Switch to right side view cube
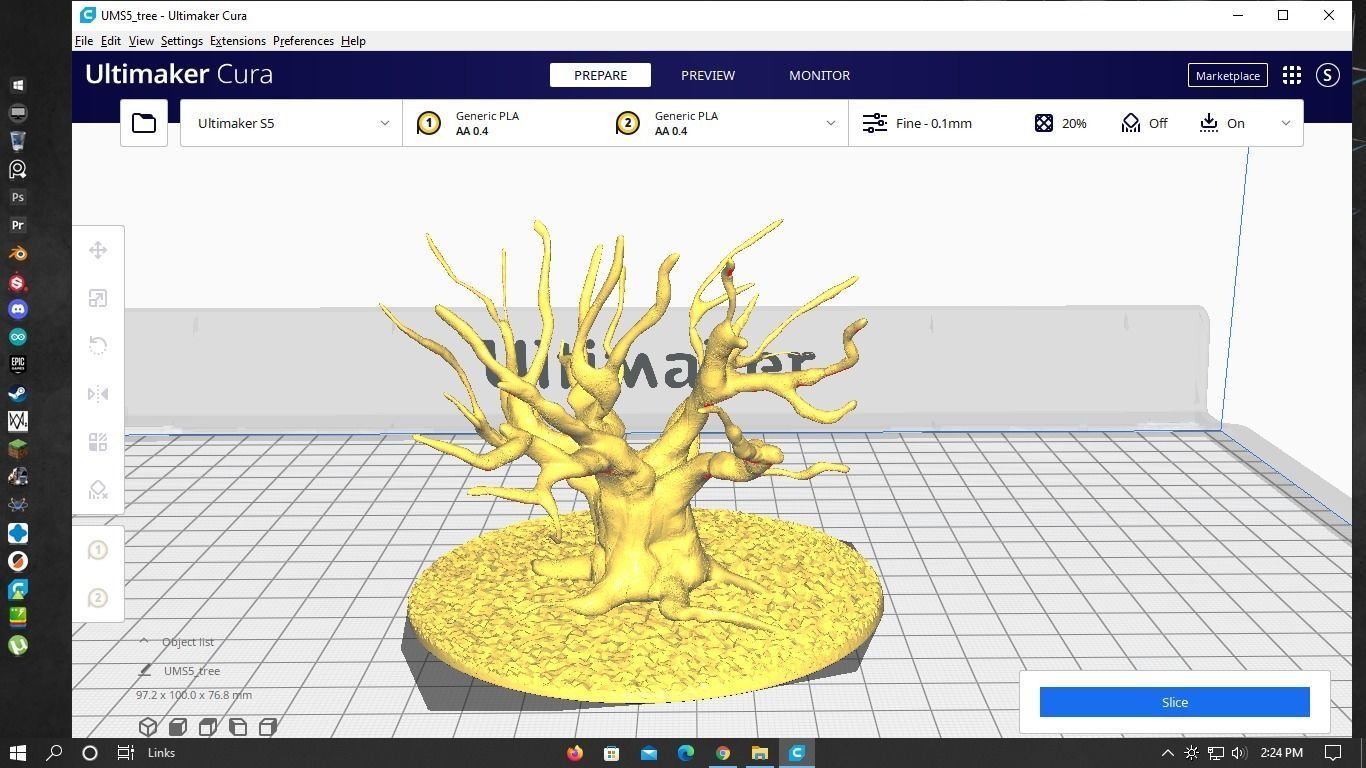Viewport: 1366px width, 768px height. pyautogui.click(x=268, y=727)
